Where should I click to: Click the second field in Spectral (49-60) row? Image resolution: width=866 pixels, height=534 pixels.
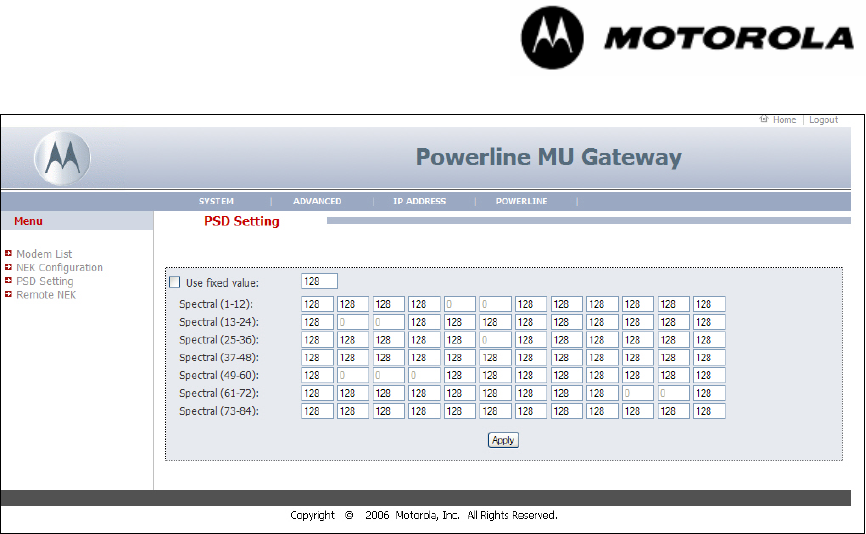[353, 375]
